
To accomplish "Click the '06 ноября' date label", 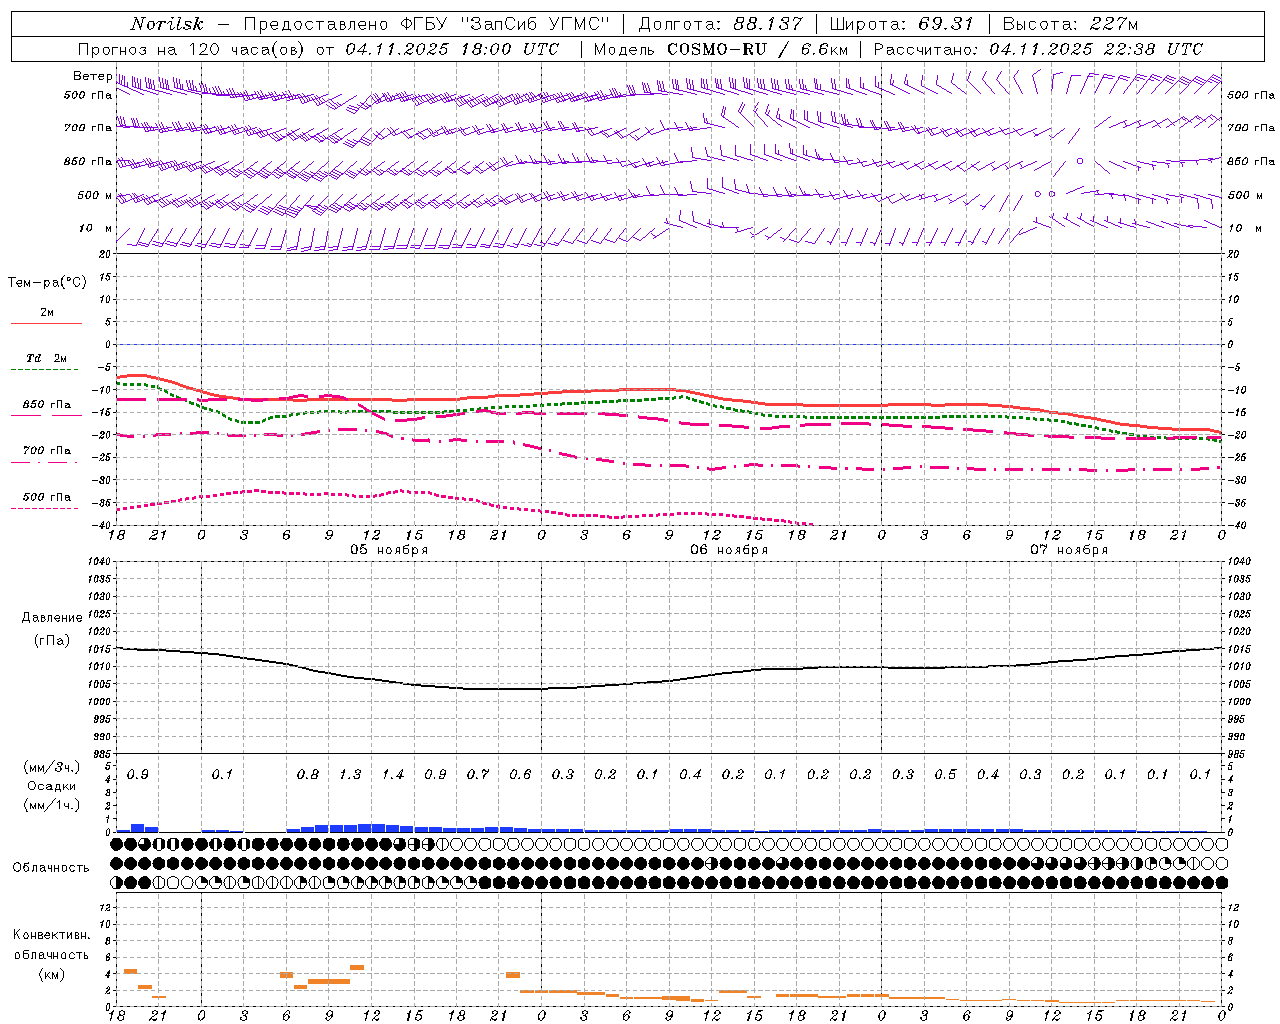I will click(729, 550).
